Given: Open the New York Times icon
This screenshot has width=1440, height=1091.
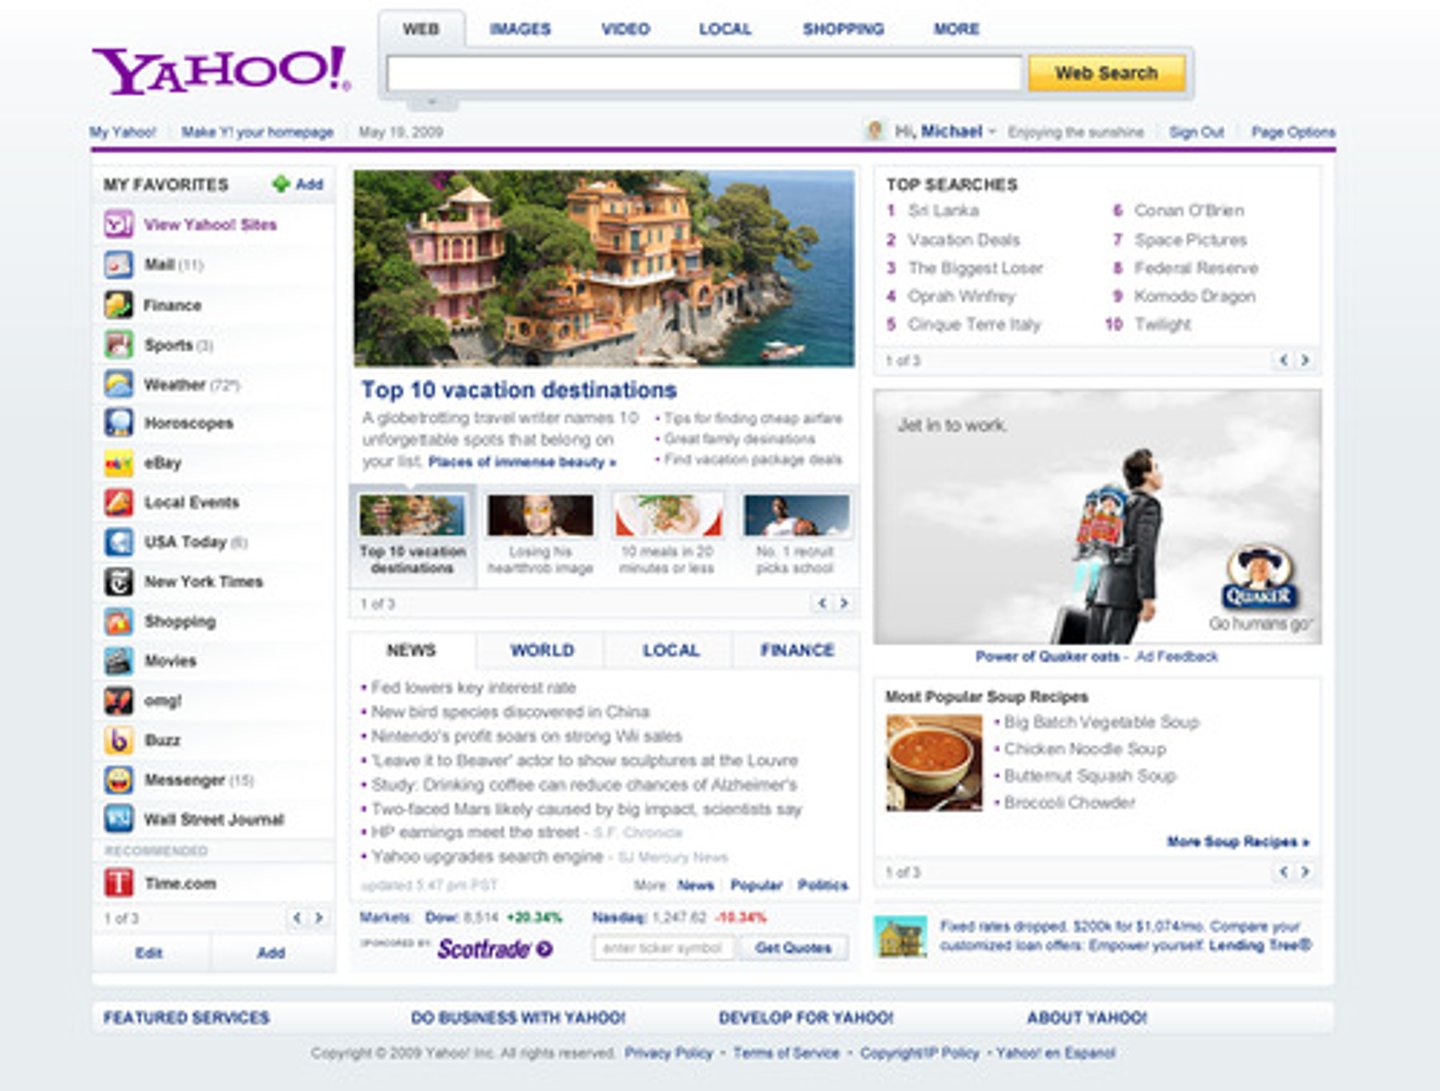Looking at the screenshot, I should [119, 581].
